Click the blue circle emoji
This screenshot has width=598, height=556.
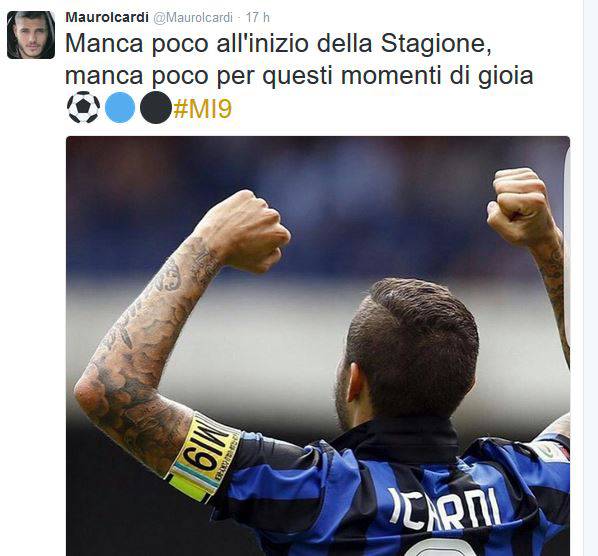tap(120, 108)
